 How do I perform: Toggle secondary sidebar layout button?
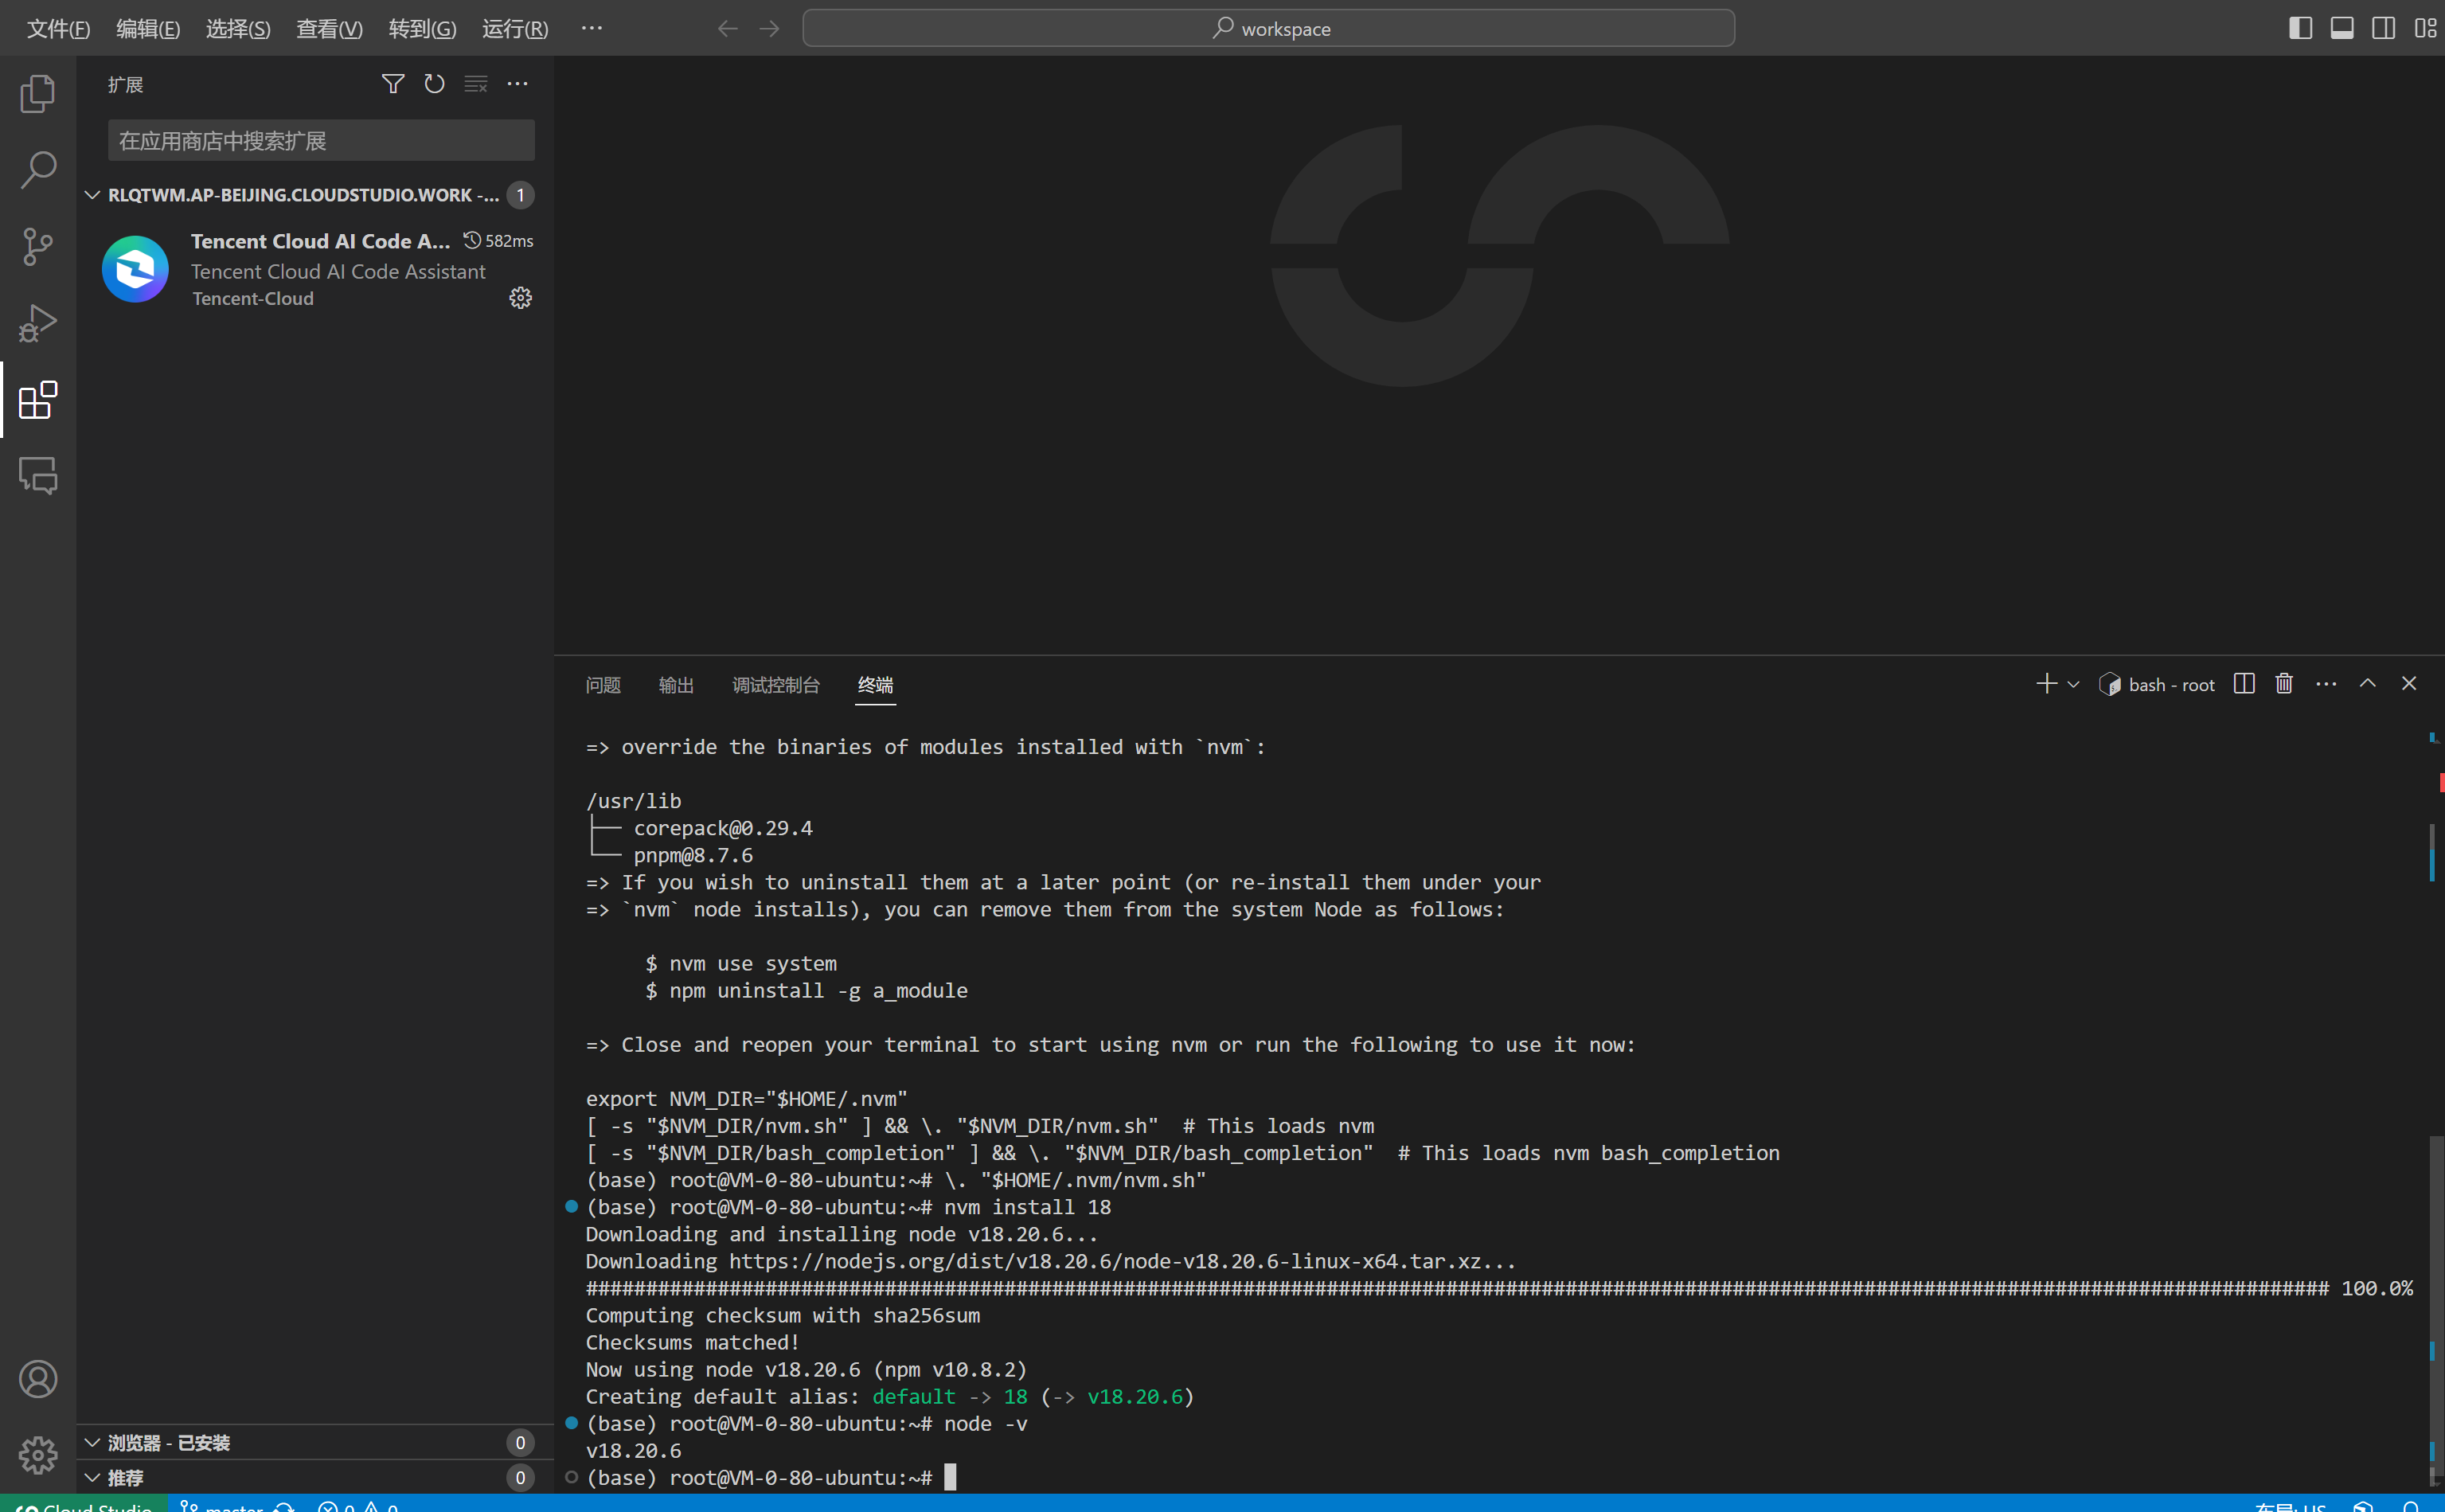pos(2383,28)
